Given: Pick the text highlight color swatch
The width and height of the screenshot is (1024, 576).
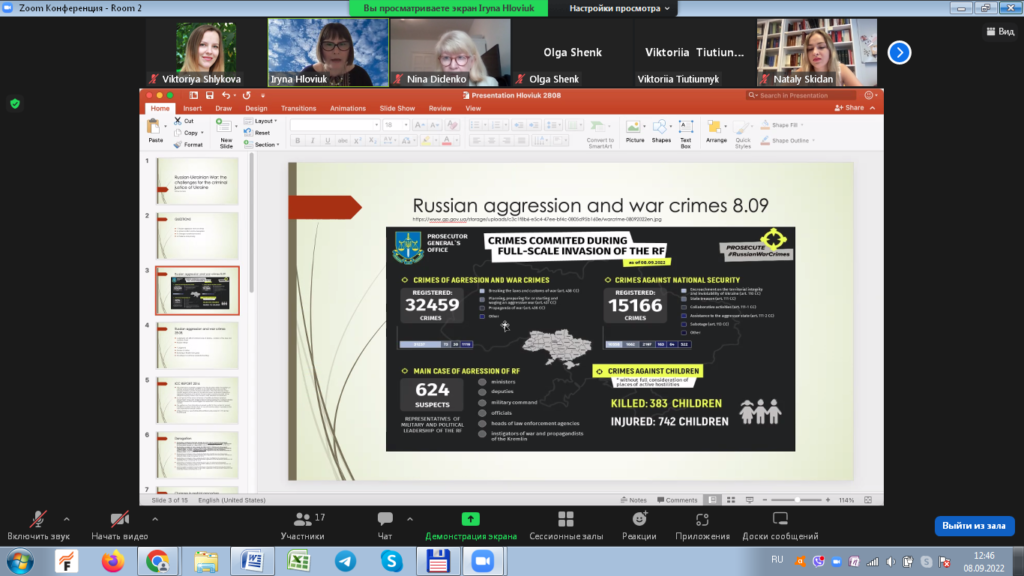Looking at the screenshot, I should (x=426, y=140).
